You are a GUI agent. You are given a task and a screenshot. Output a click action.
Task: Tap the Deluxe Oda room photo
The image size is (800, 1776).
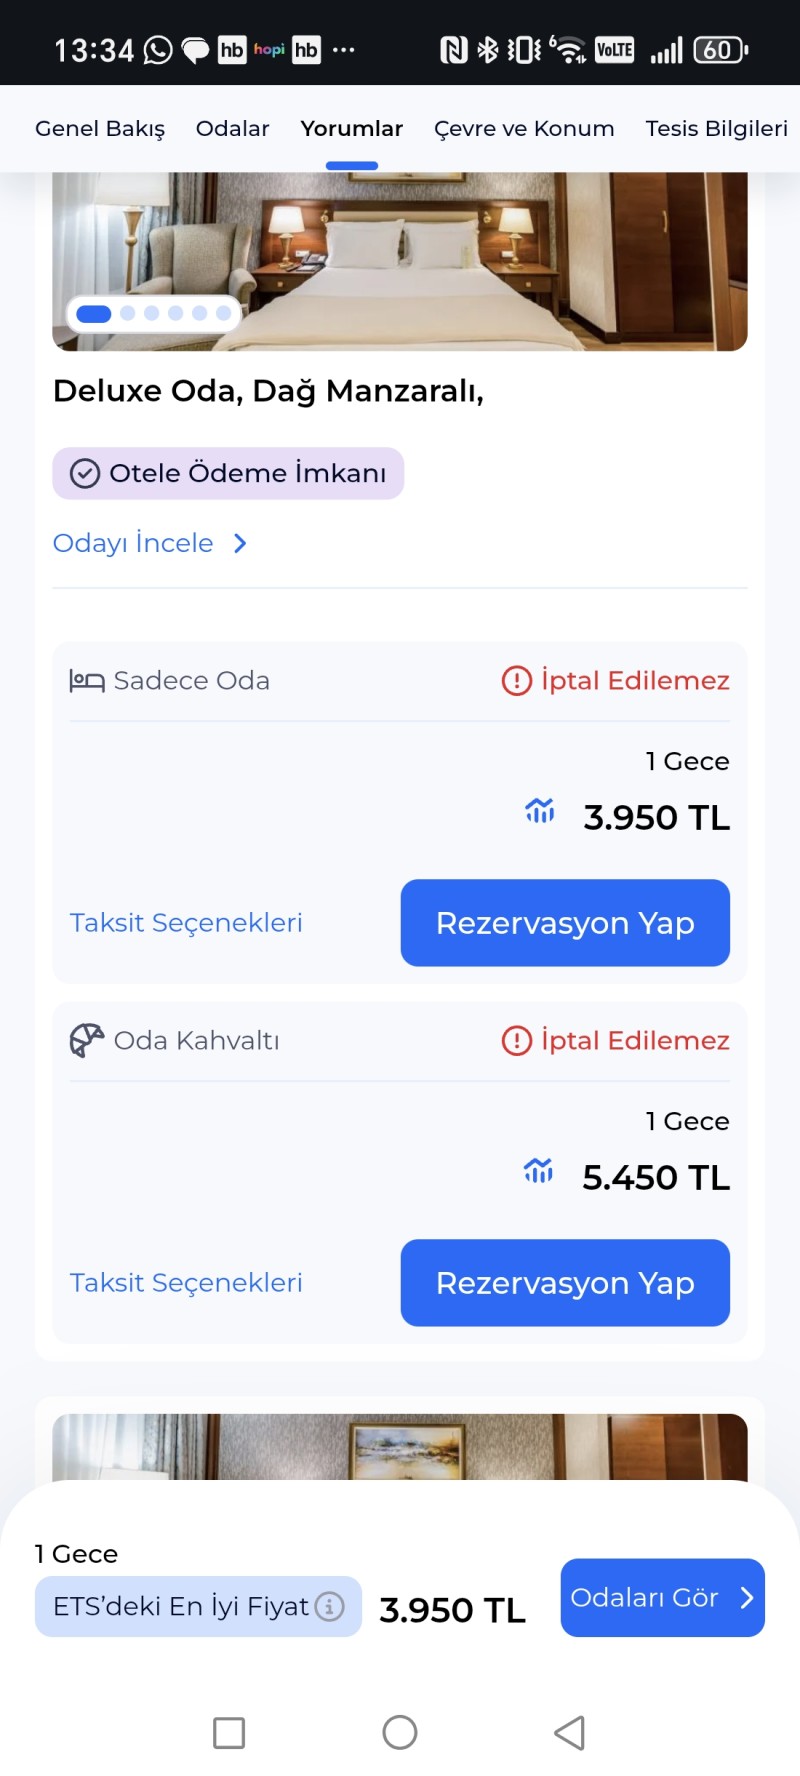click(x=400, y=261)
